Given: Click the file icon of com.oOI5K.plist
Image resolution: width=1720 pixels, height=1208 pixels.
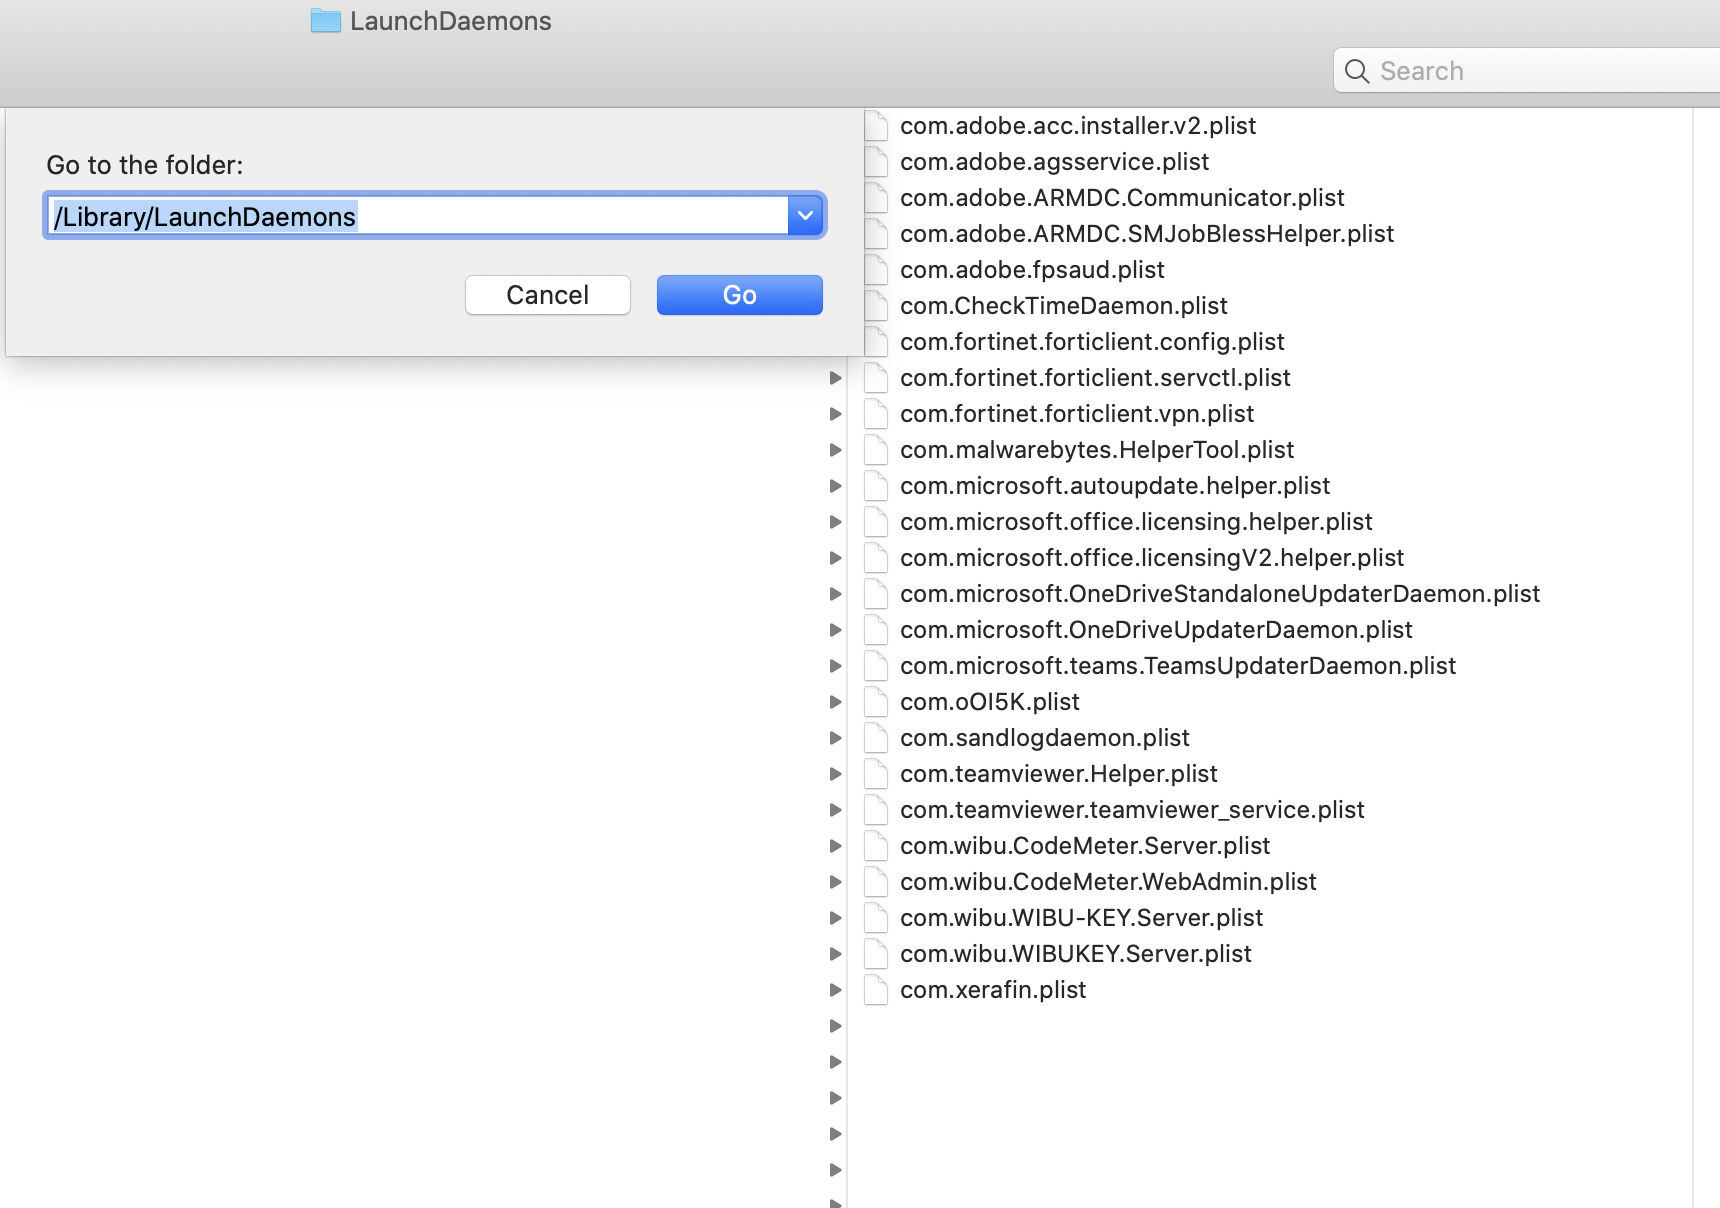Looking at the screenshot, I should pos(876,702).
